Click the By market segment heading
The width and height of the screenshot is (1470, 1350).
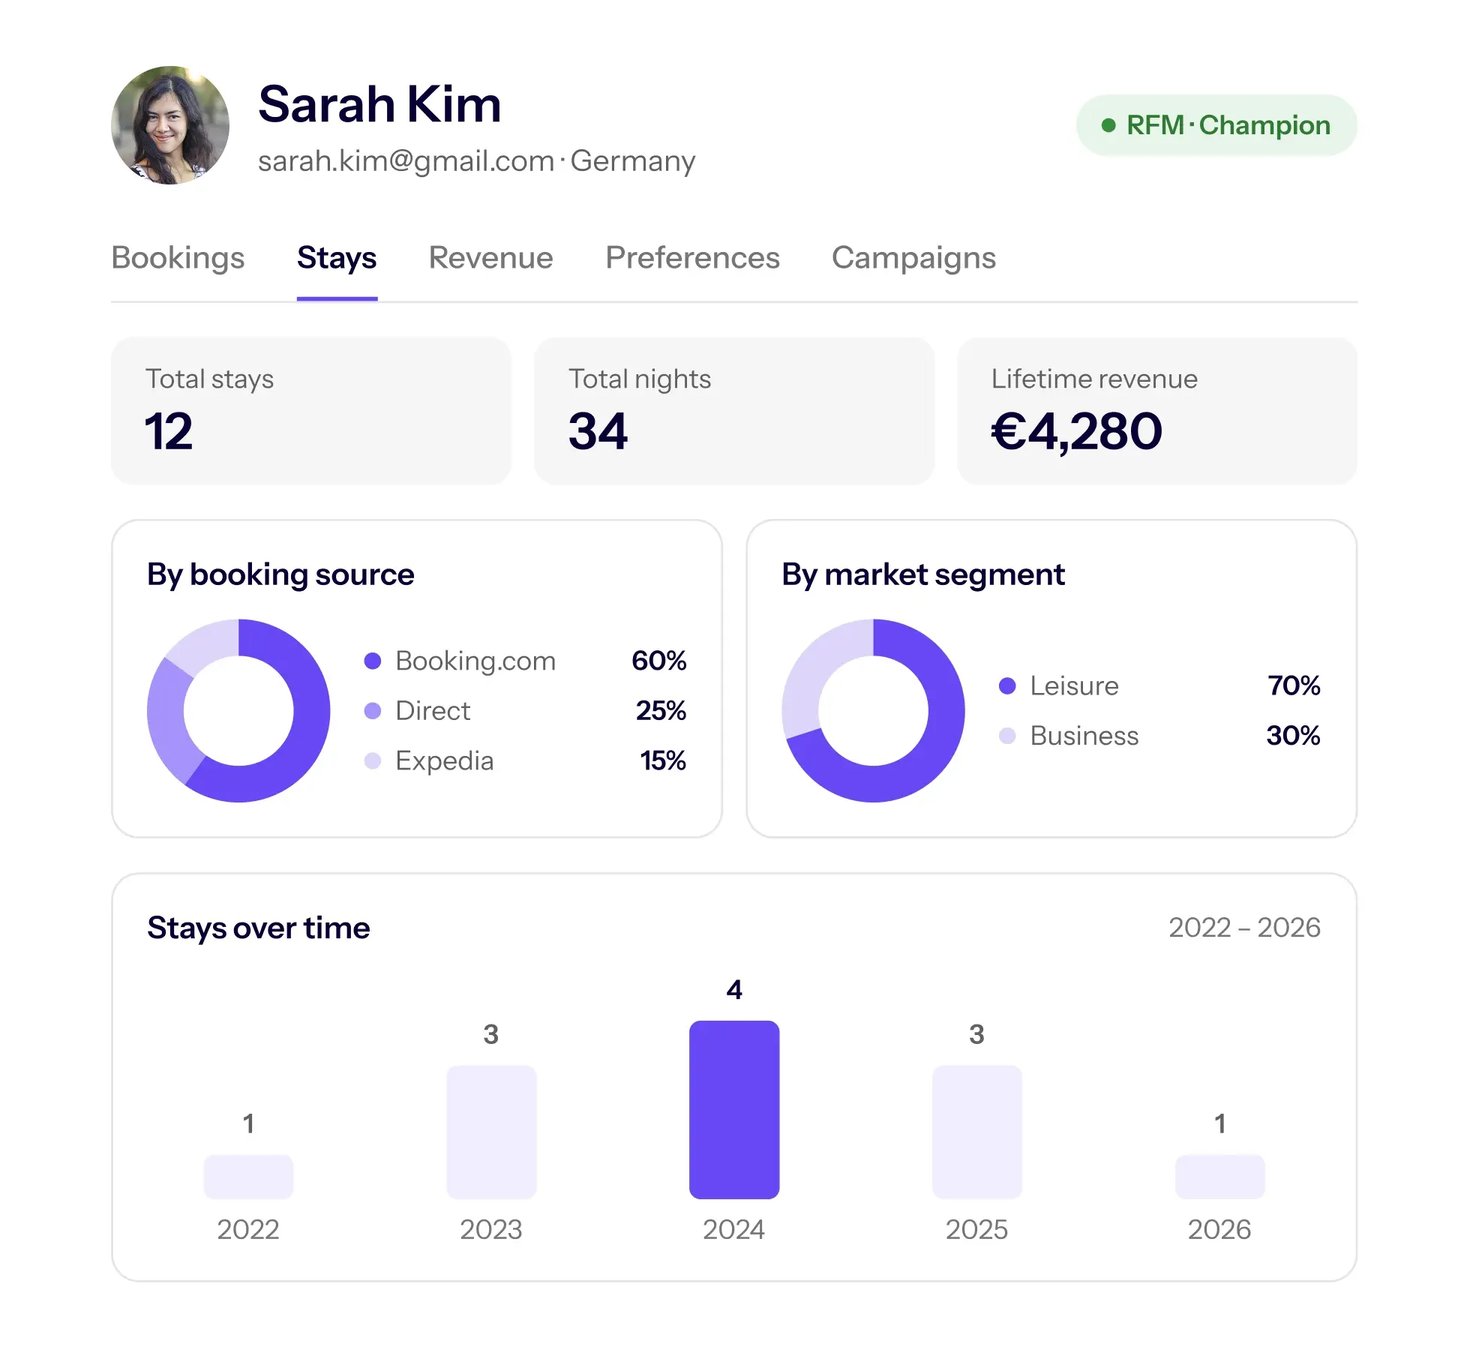click(x=924, y=575)
